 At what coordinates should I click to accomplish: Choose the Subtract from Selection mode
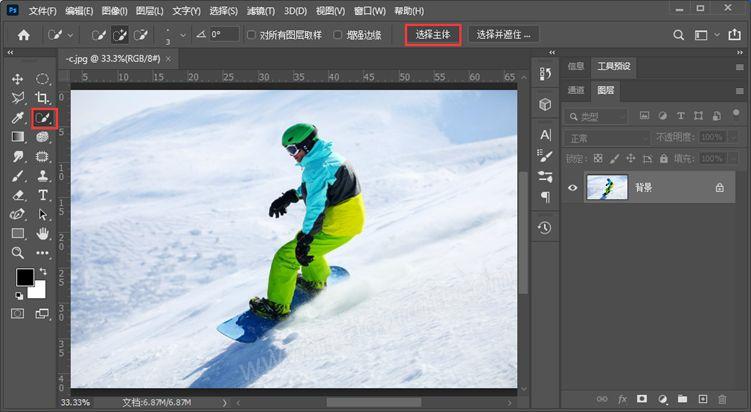point(141,35)
